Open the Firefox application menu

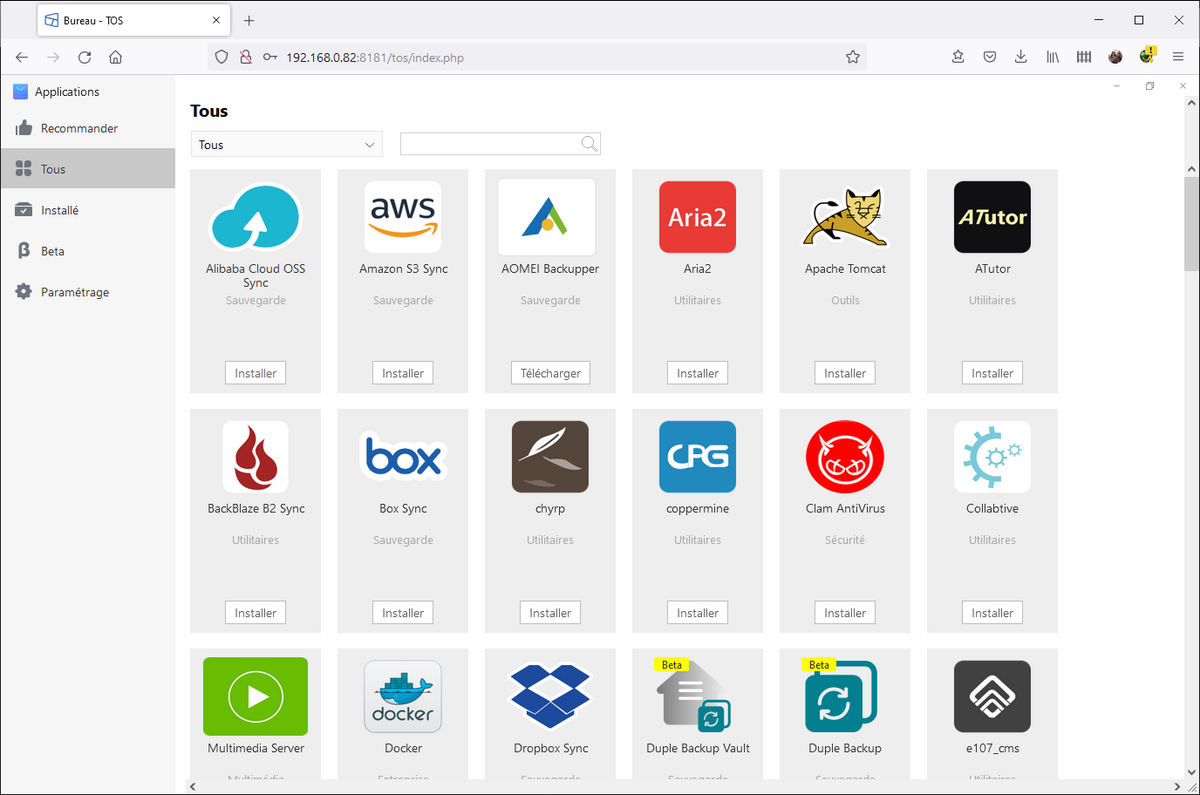click(1179, 57)
